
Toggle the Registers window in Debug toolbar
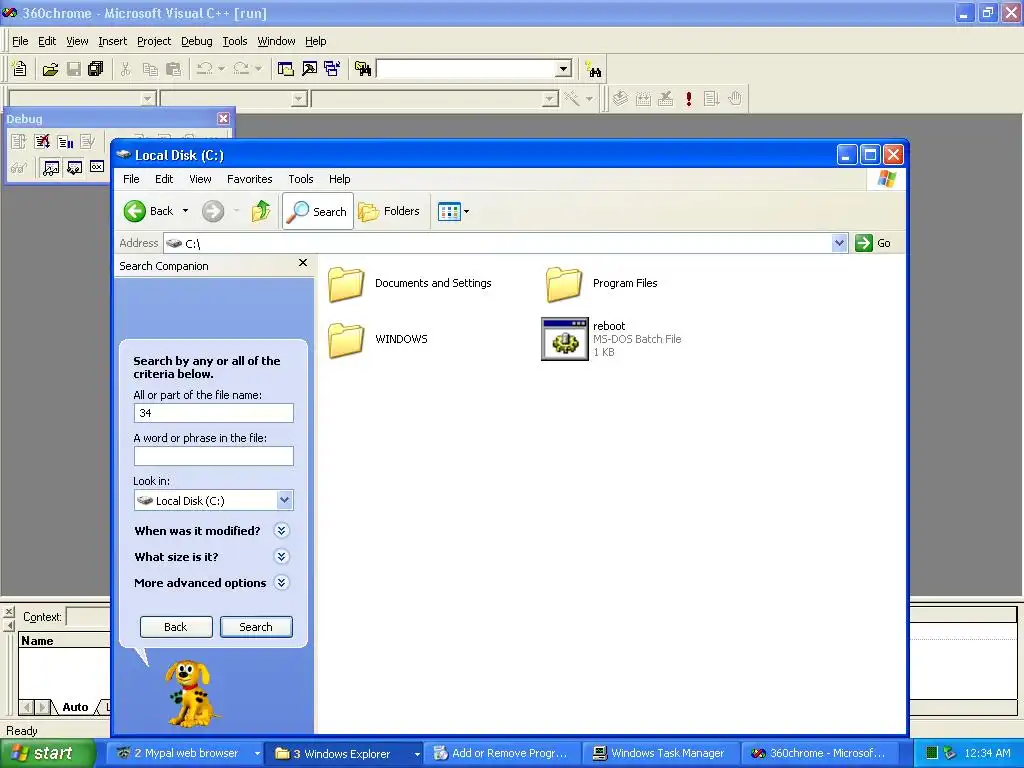(97, 167)
